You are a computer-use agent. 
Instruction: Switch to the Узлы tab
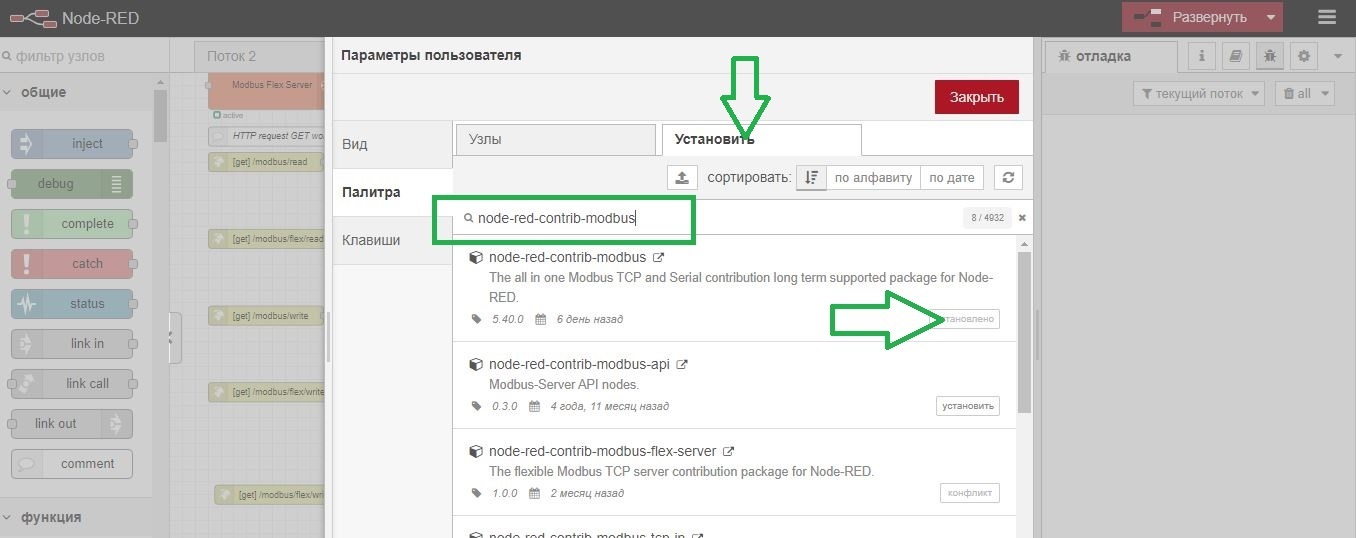tap(556, 139)
